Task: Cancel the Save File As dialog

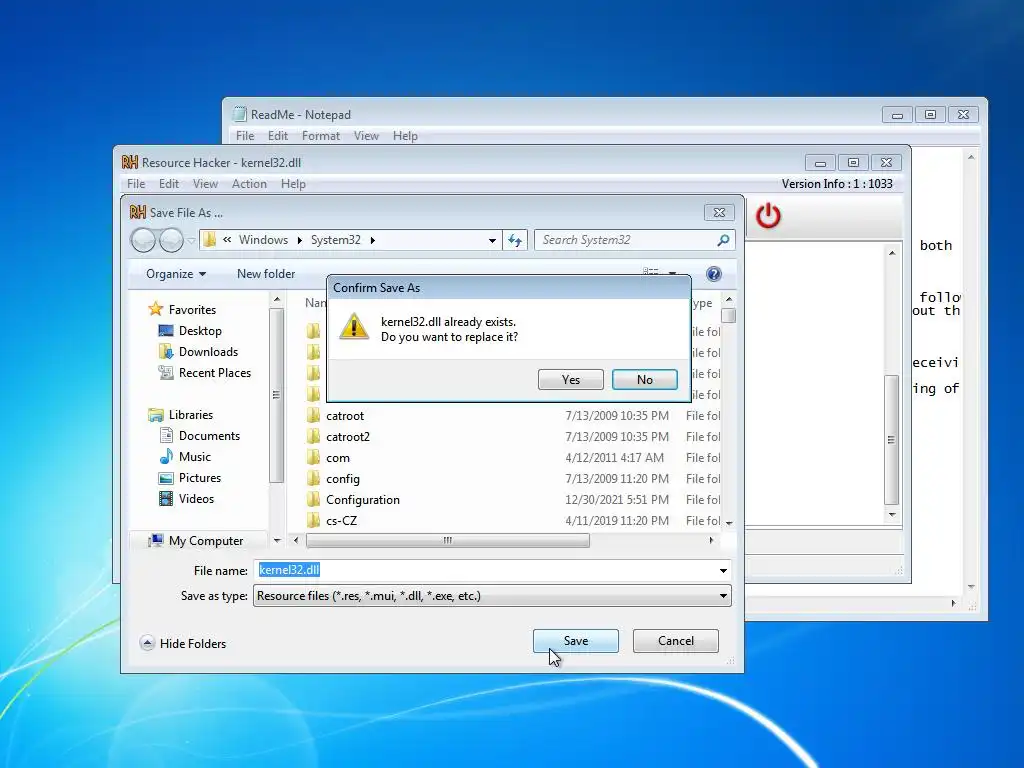Action: (x=675, y=641)
